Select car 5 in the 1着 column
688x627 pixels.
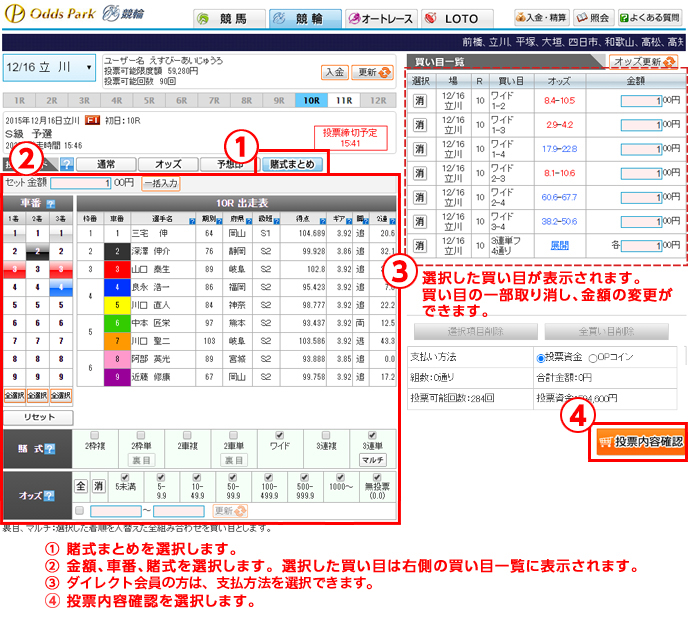click(14, 305)
